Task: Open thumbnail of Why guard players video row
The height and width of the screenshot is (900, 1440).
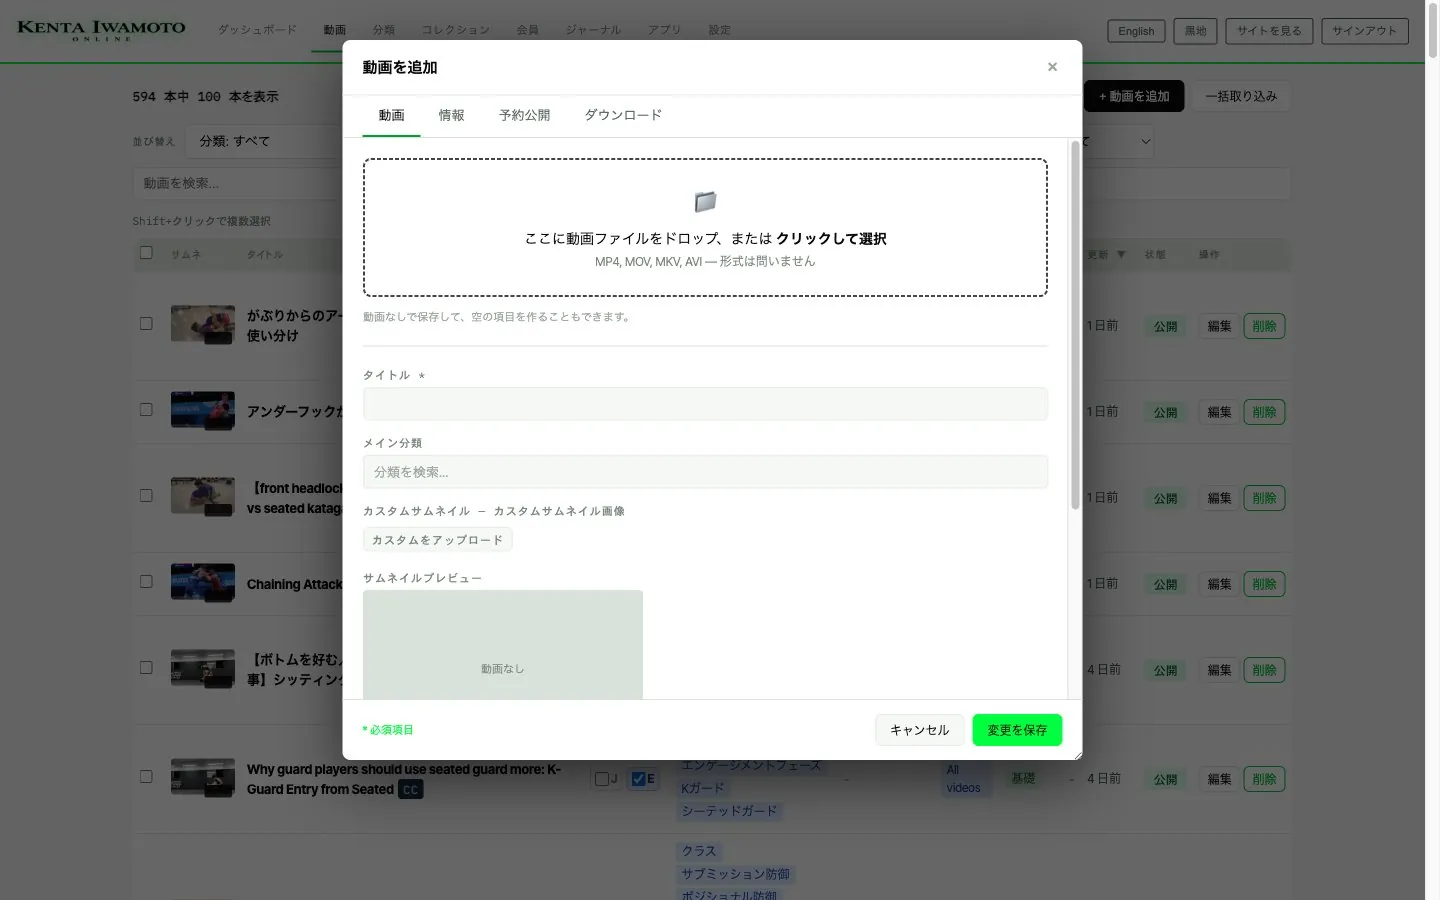Action: [202, 778]
